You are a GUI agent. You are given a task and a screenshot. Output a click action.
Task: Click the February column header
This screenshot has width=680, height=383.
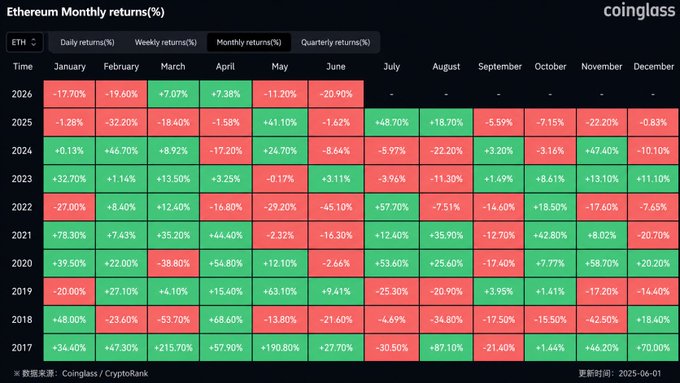coord(121,66)
